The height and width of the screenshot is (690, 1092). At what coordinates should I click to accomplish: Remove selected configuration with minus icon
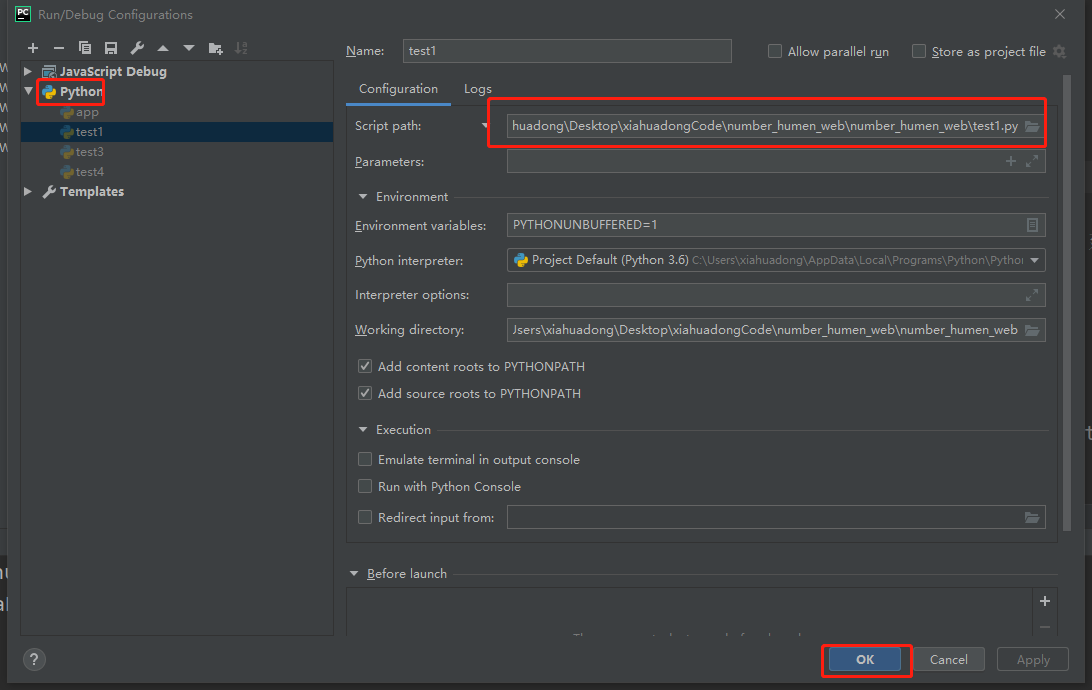58,48
